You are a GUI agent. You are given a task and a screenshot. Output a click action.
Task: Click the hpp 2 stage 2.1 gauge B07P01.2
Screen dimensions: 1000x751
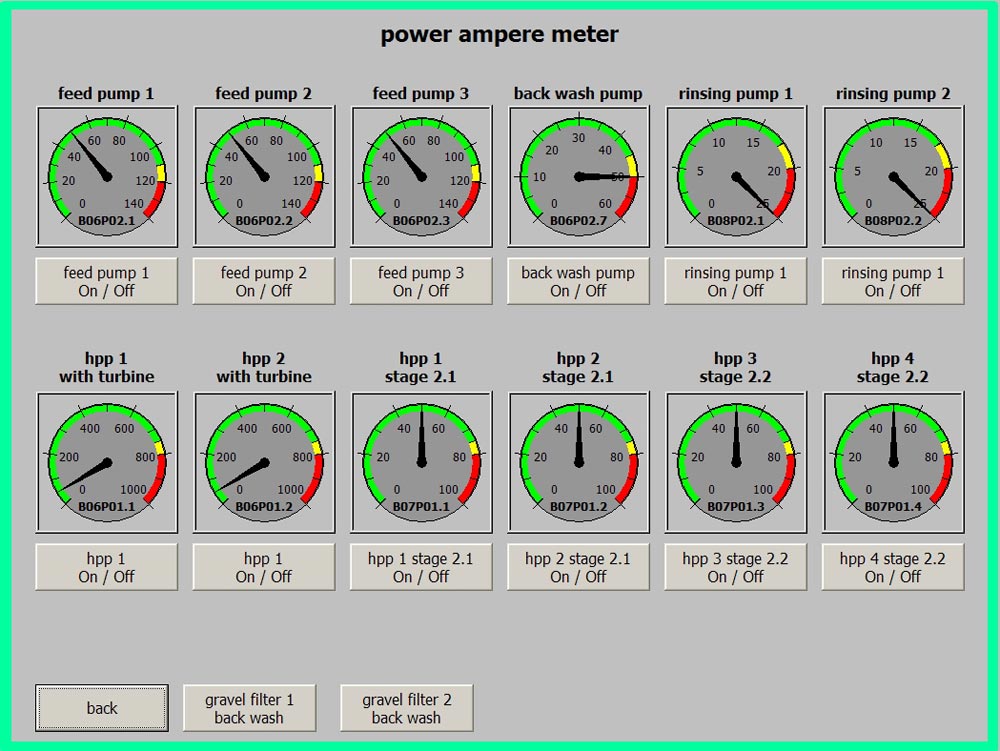578,462
